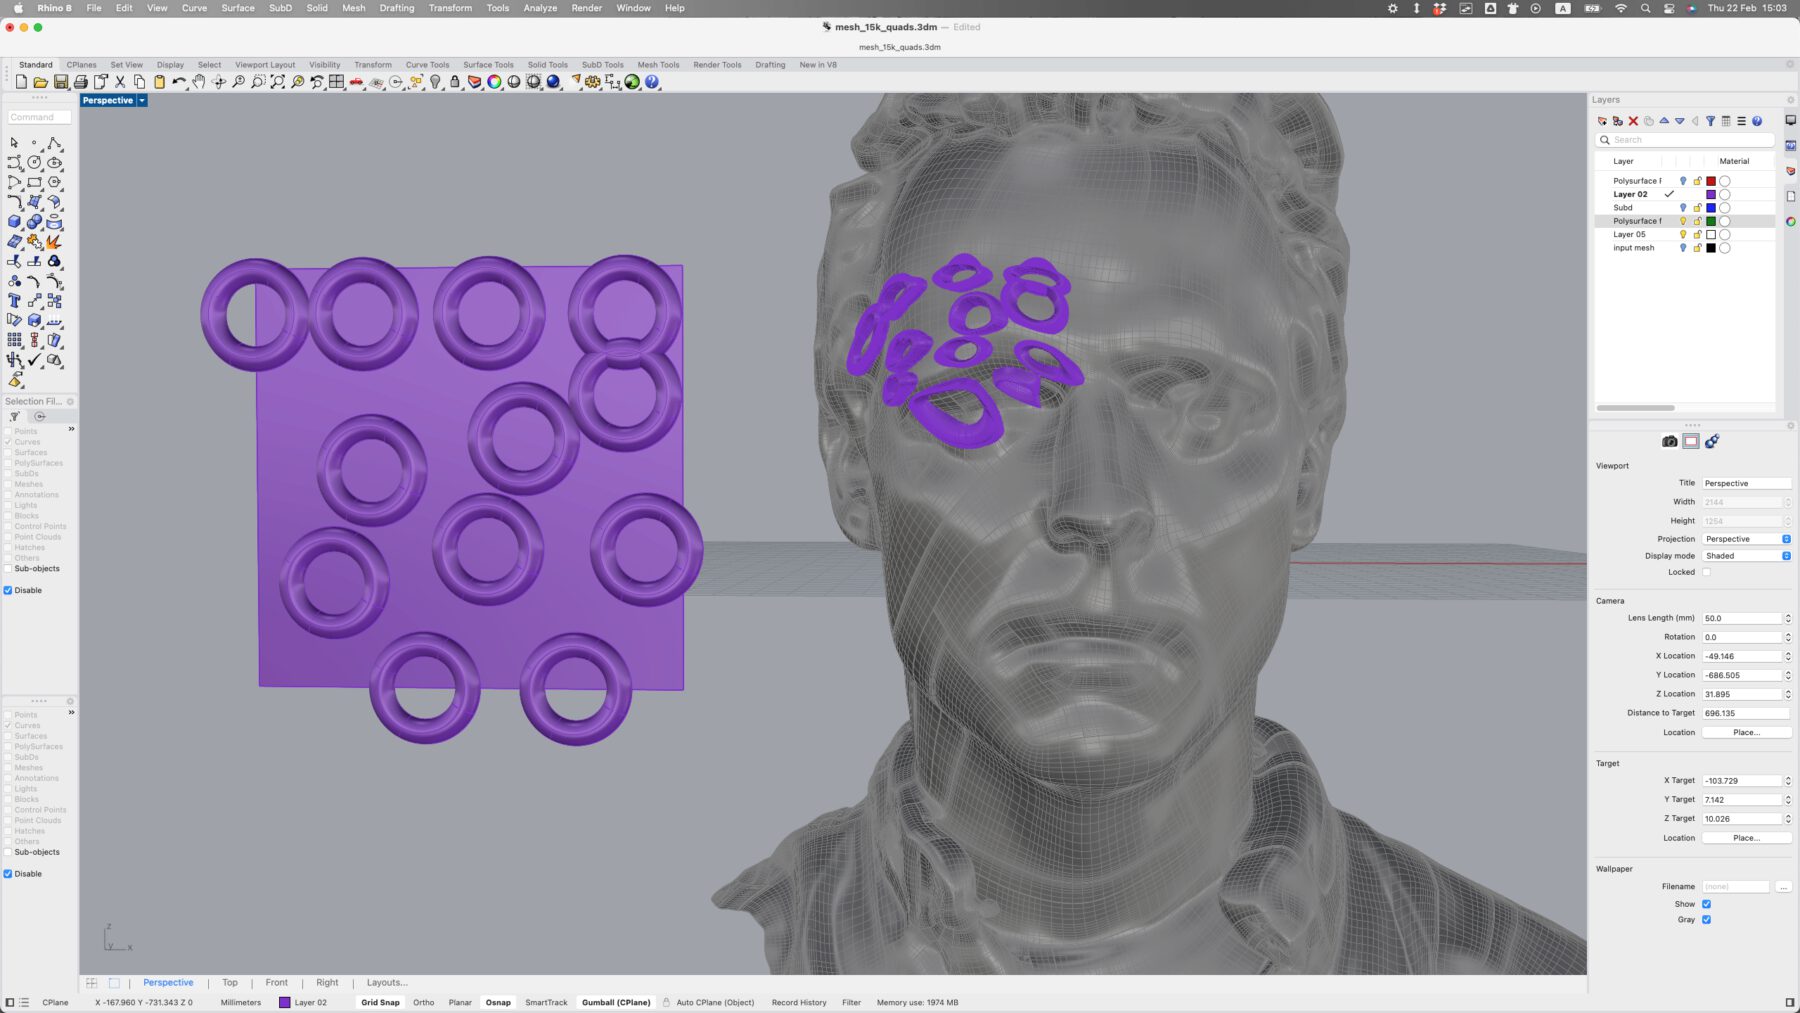The height and width of the screenshot is (1013, 1800).
Task: Select the Polyline tool in left sidebar
Action: pyautogui.click(x=54, y=143)
